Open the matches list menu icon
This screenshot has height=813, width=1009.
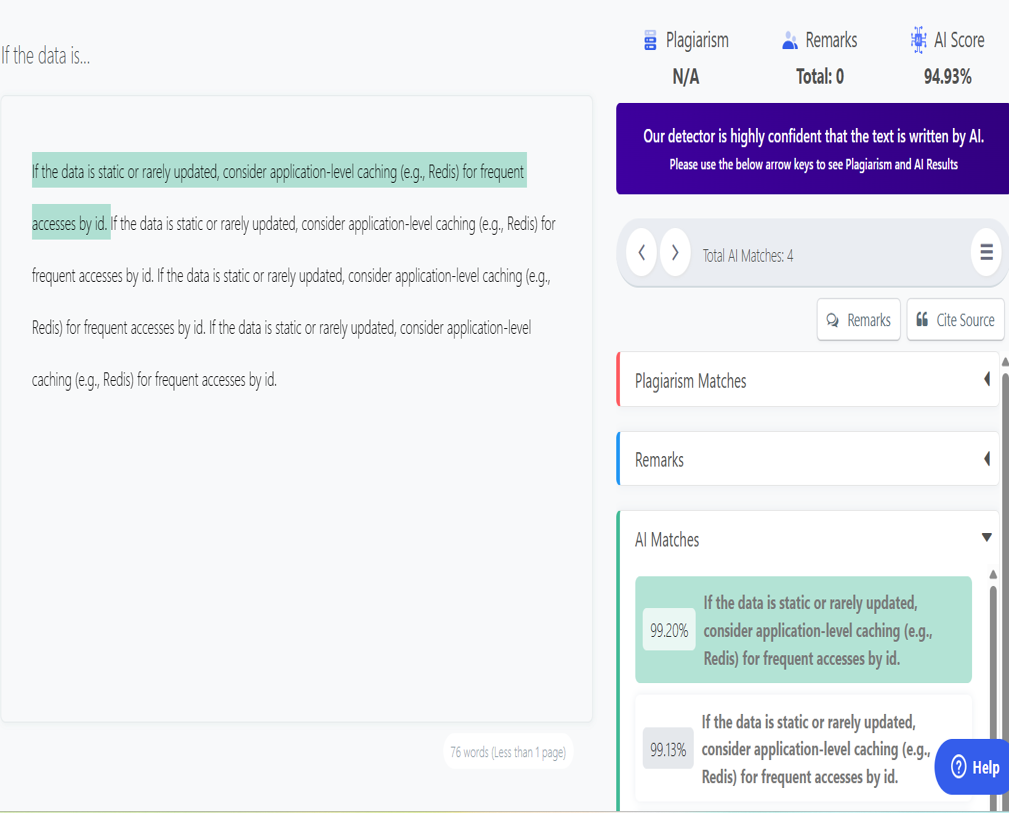pos(986,253)
